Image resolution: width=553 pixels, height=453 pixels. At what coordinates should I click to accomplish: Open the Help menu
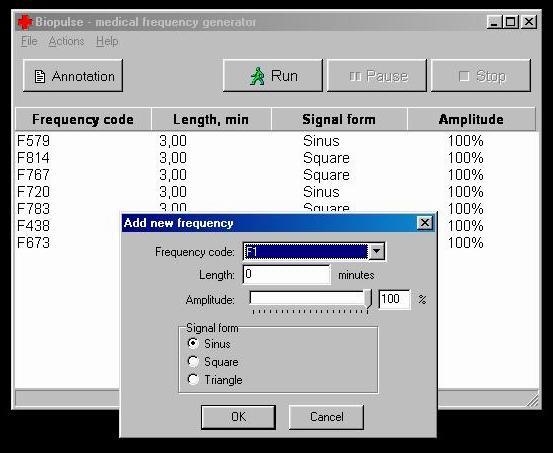pos(107,41)
